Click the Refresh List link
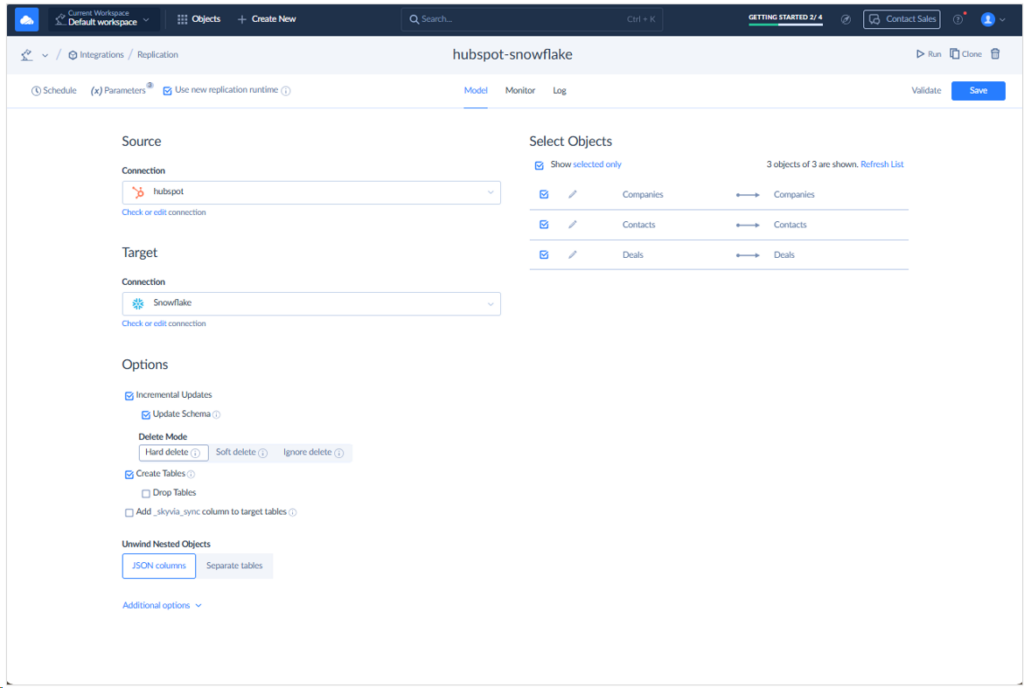 (882, 164)
